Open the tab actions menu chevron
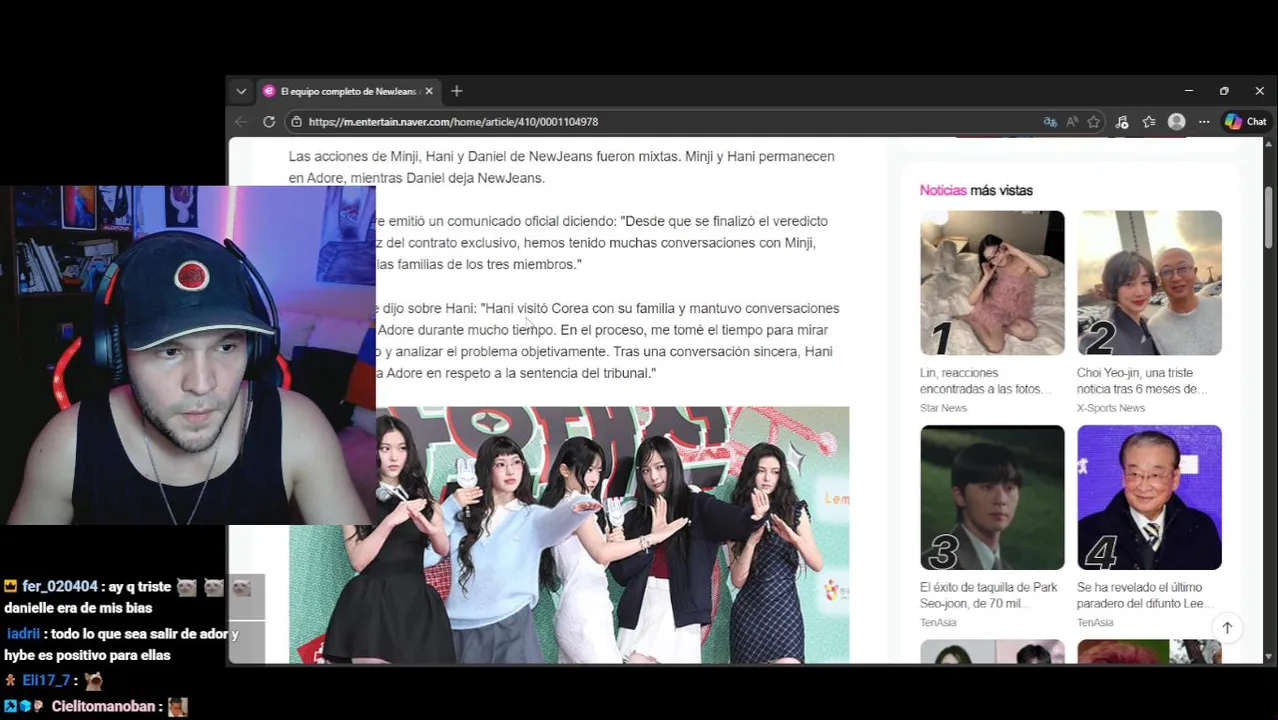The width and height of the screenshot is (1278, 720). [x=241, y=91]
